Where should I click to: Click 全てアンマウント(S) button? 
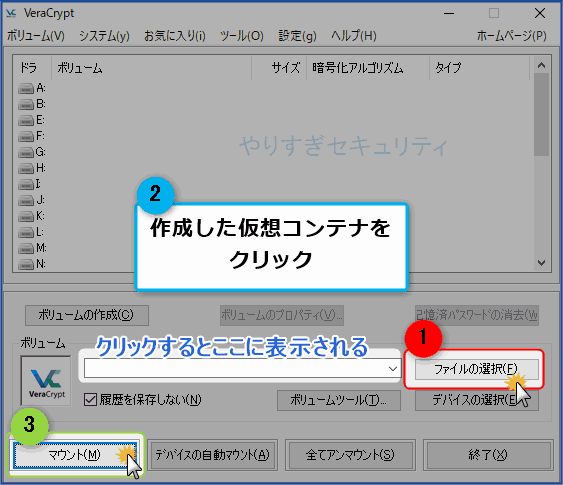coord(350,455)
